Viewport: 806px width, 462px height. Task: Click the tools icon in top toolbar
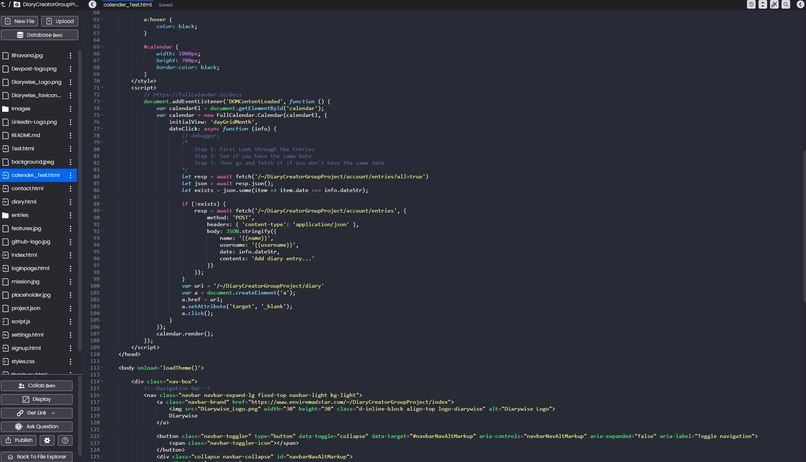(x=774, y=4)
